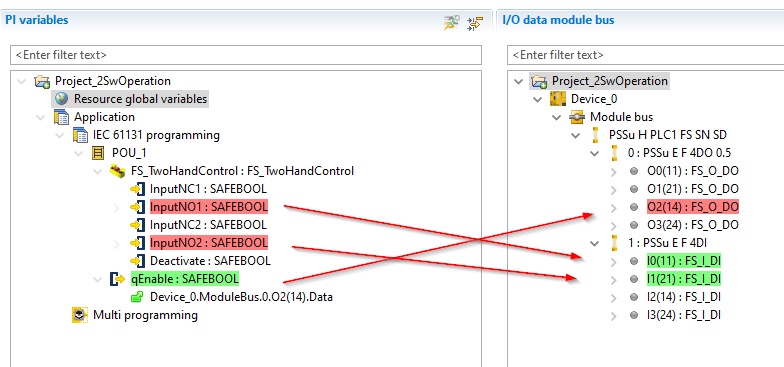This screenshot has width=784, height=367.
Task: Click the FS_TwoHandControl function block icon
Action: (118, 171)
